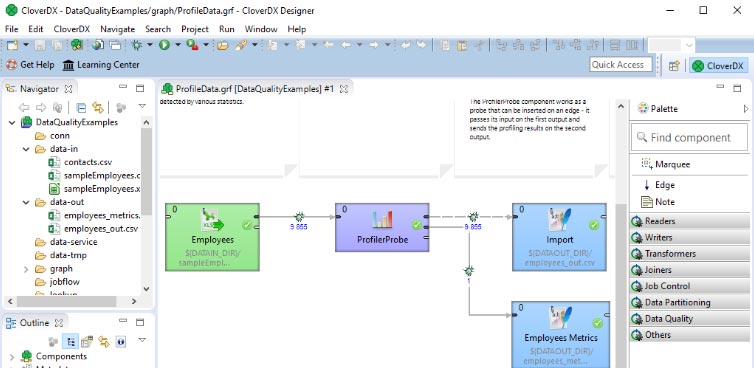This screenshot has height=368, width=754.
Task: Select the Marquee tool in Palette
Action: coord(666,165)
